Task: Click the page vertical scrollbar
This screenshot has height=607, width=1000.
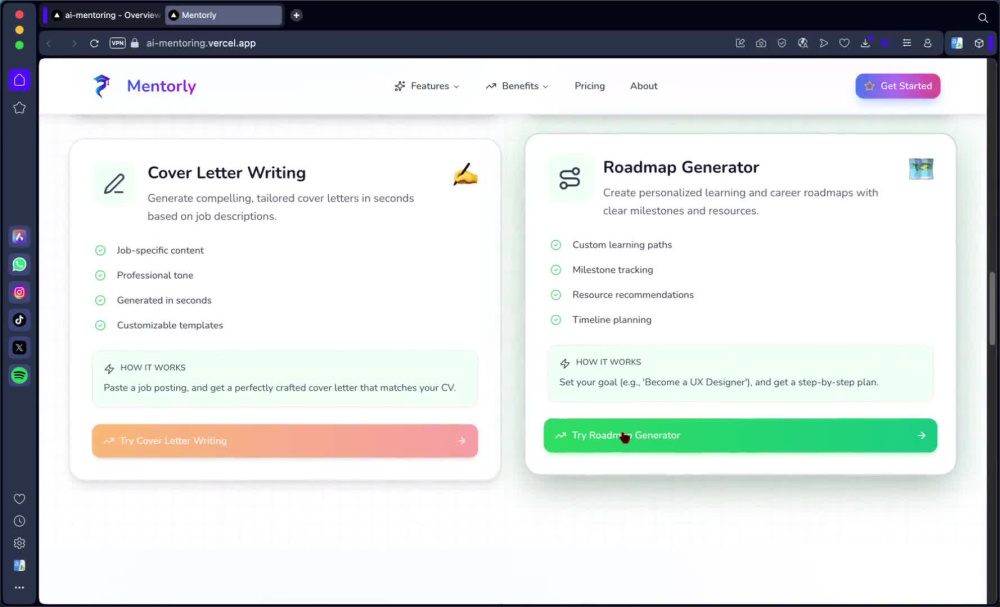Action: [992, 309]
